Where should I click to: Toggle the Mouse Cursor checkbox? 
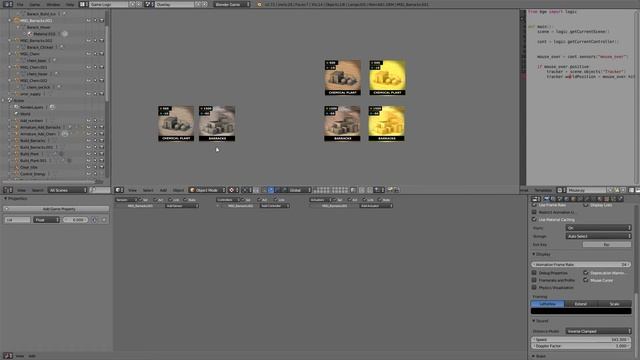point(586,280)
